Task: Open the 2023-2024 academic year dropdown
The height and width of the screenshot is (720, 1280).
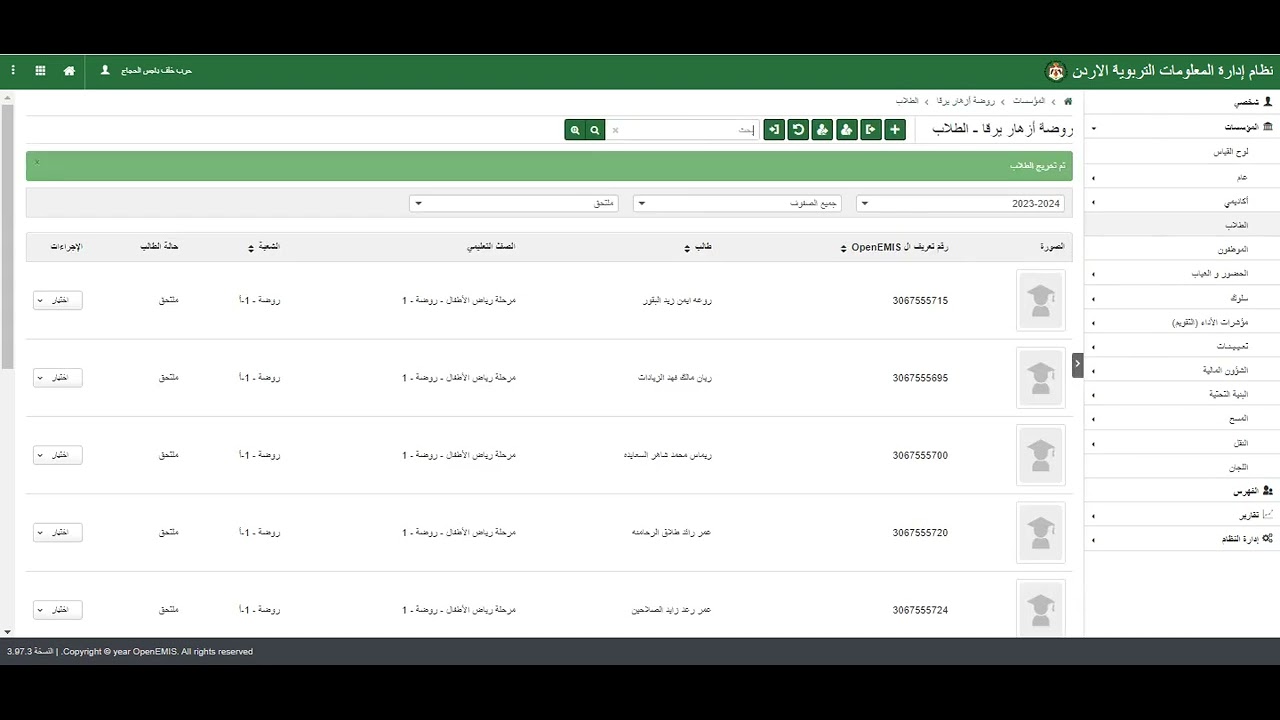Action: click(x=961, y=203)
